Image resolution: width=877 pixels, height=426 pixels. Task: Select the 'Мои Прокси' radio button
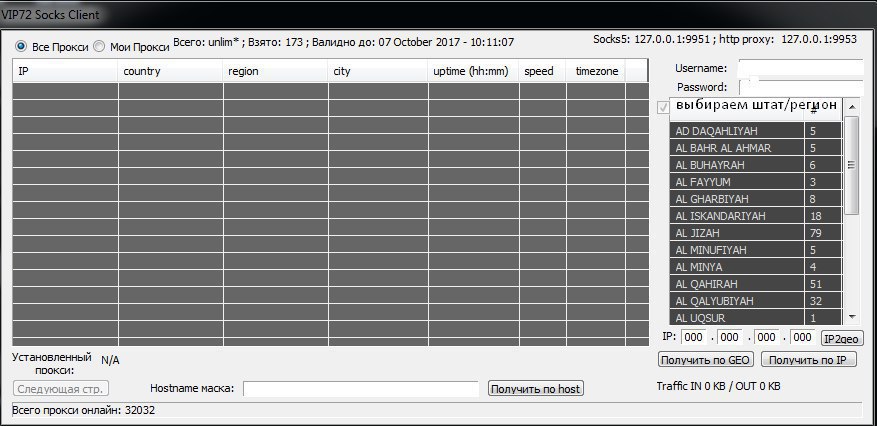(x=99, y=47)
